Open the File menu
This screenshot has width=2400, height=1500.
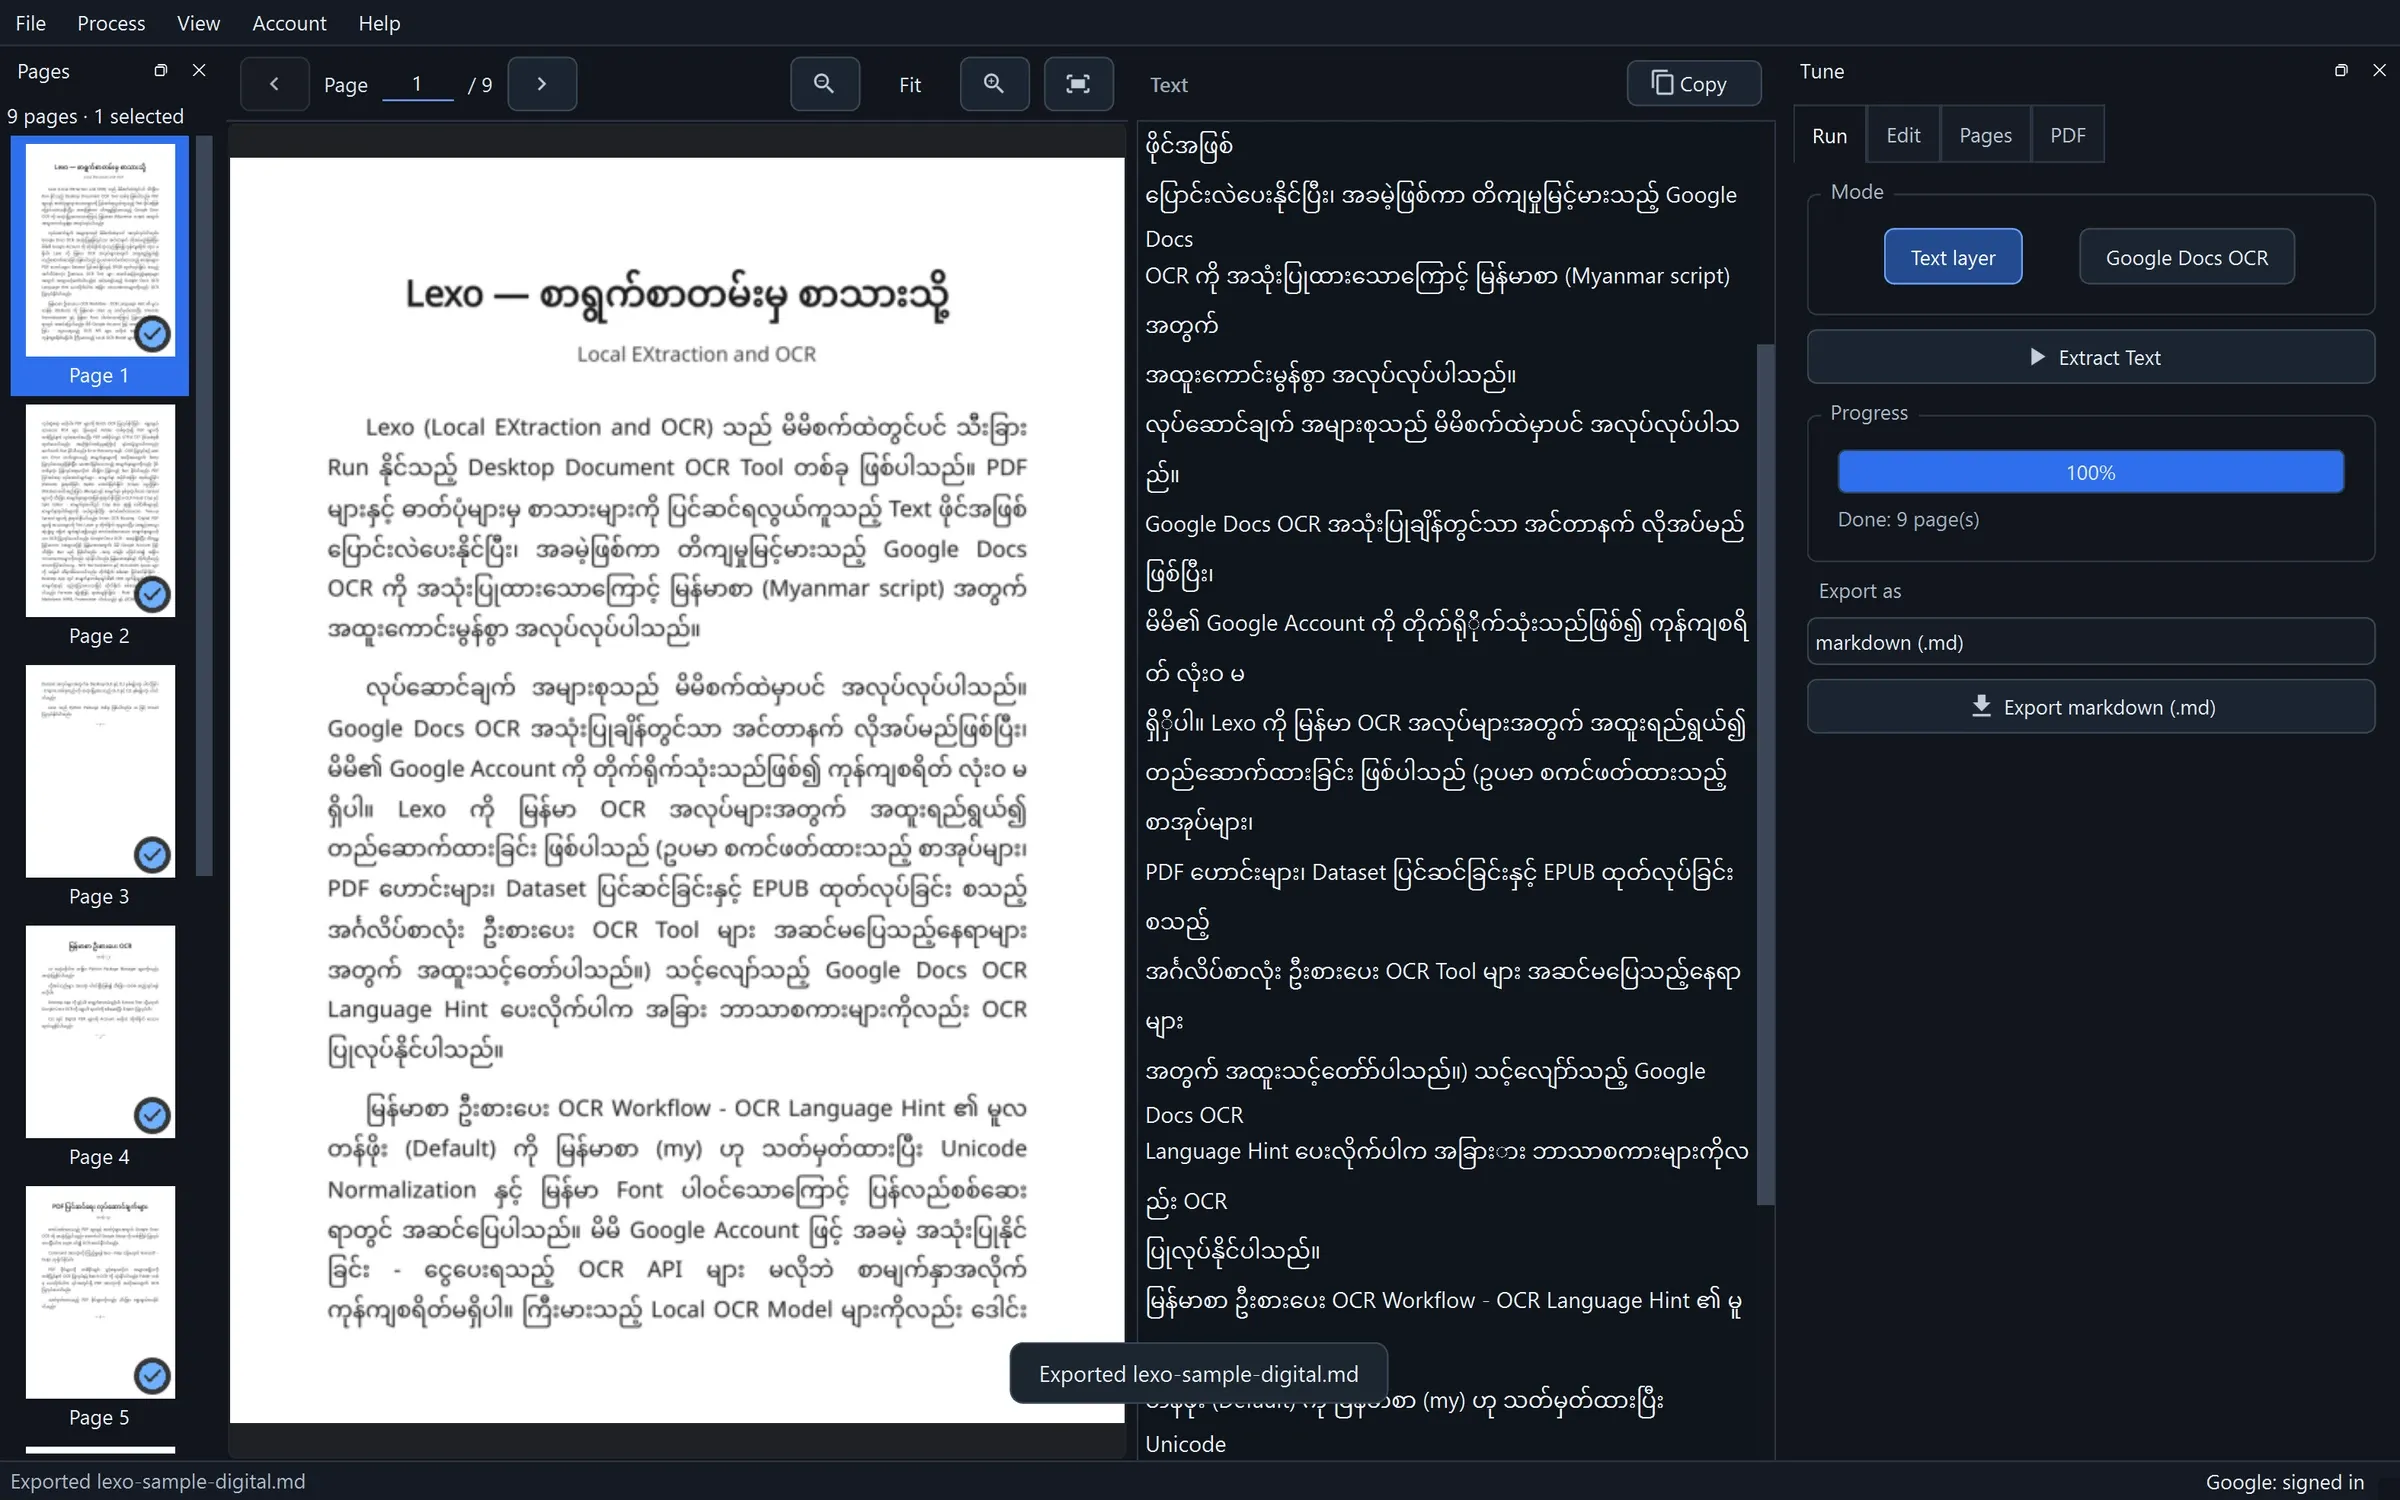click(x=31, y=23)
